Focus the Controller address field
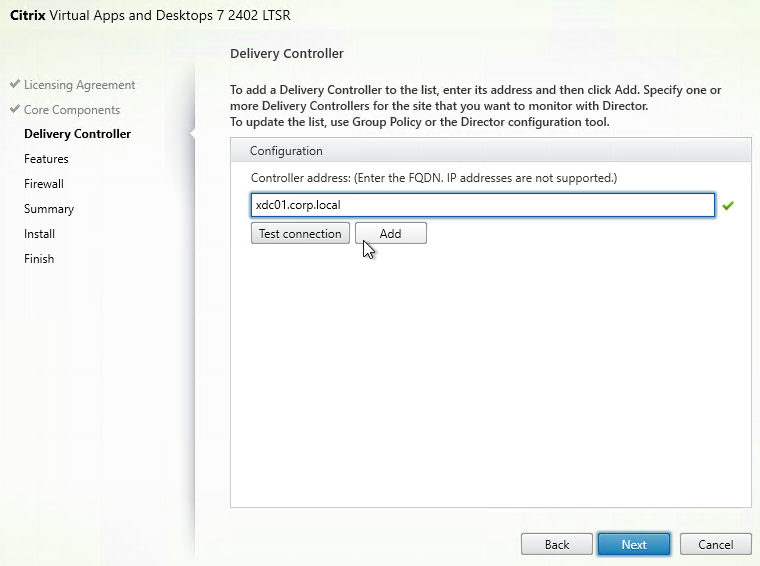This screenshot has height=566, width=760. (x=483, y=205)
